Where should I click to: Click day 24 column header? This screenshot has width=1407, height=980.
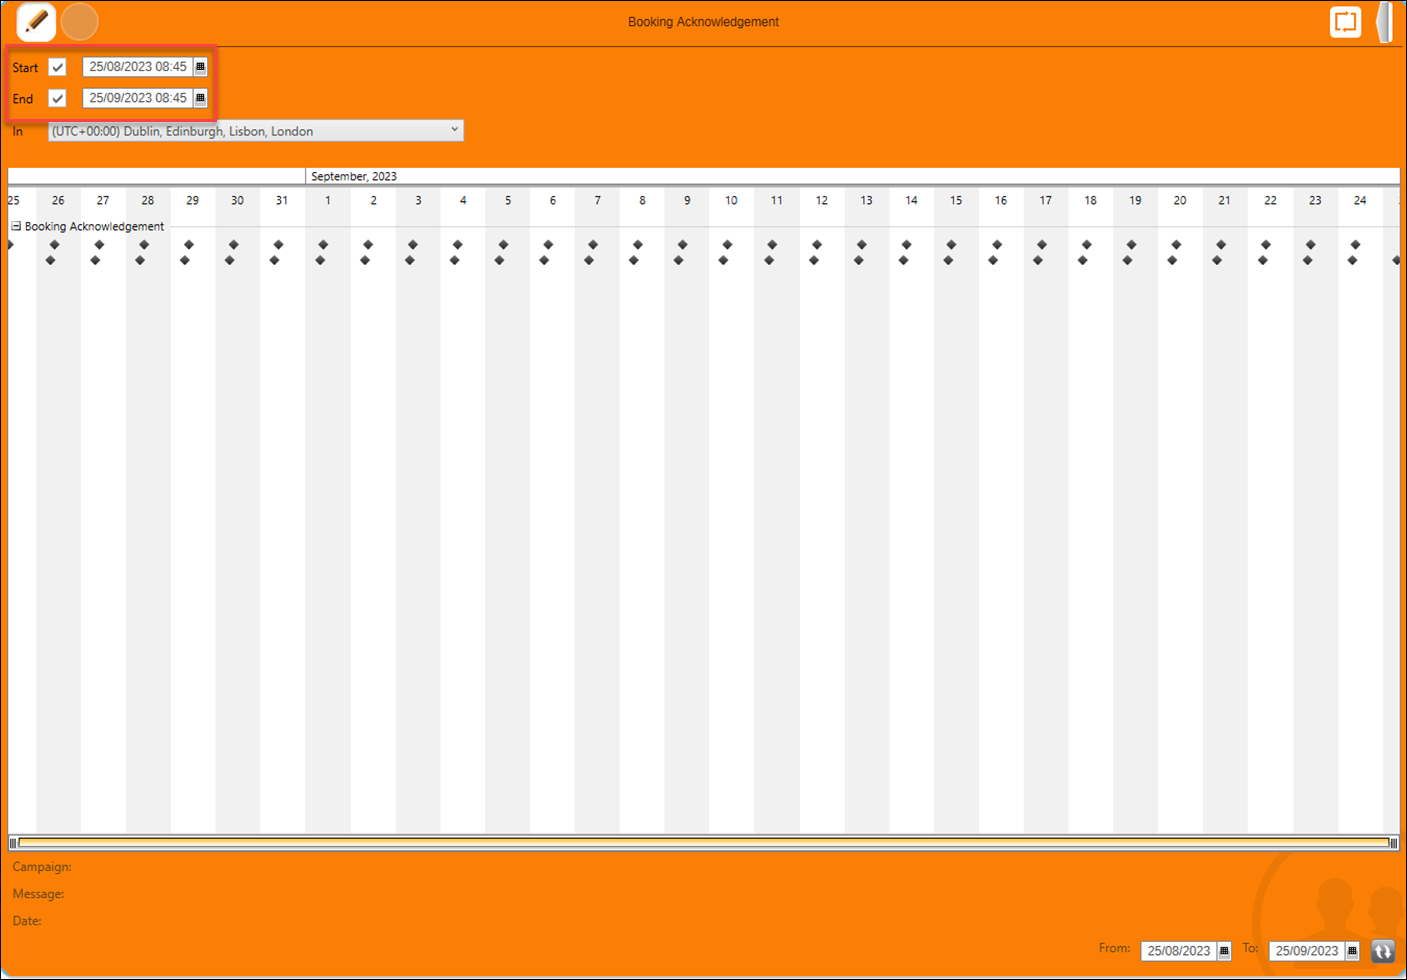1360,201
